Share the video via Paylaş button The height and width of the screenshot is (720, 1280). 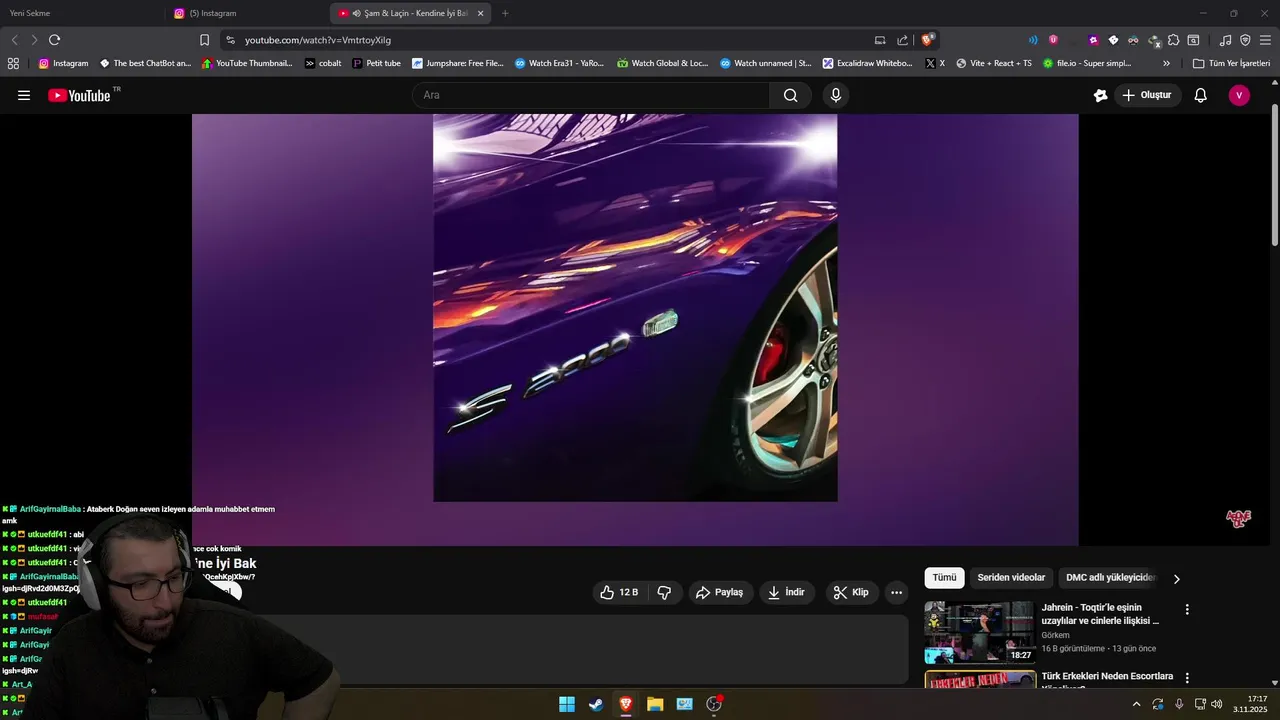click(x=721, y=592)
